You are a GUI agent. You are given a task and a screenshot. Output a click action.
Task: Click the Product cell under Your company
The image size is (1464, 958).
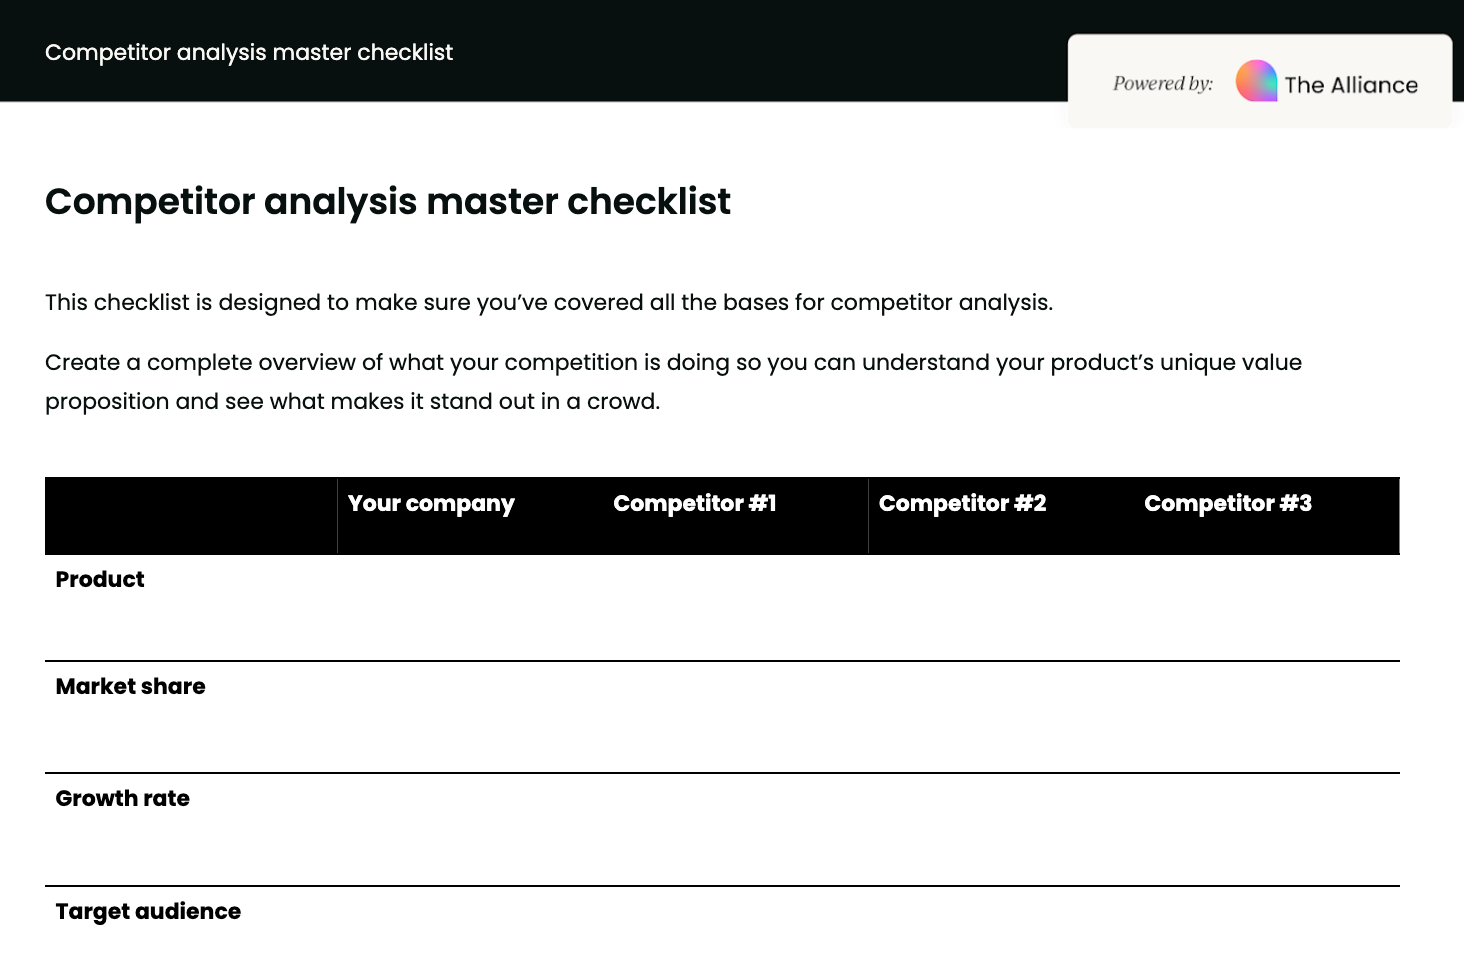[470, 607]
